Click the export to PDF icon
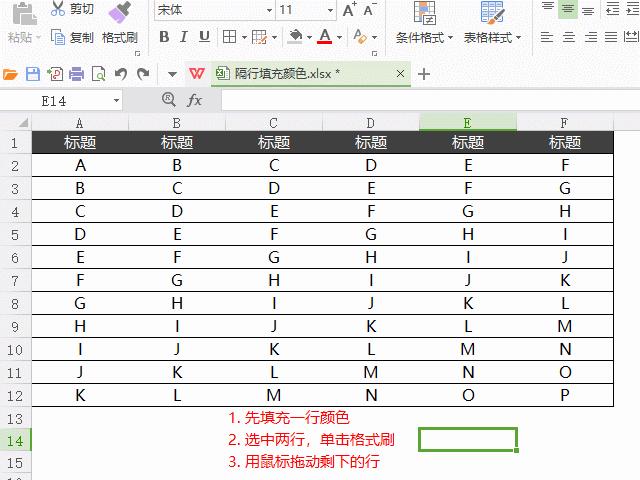Viewport: 640px width, 480px height. (x=55, y=74)
